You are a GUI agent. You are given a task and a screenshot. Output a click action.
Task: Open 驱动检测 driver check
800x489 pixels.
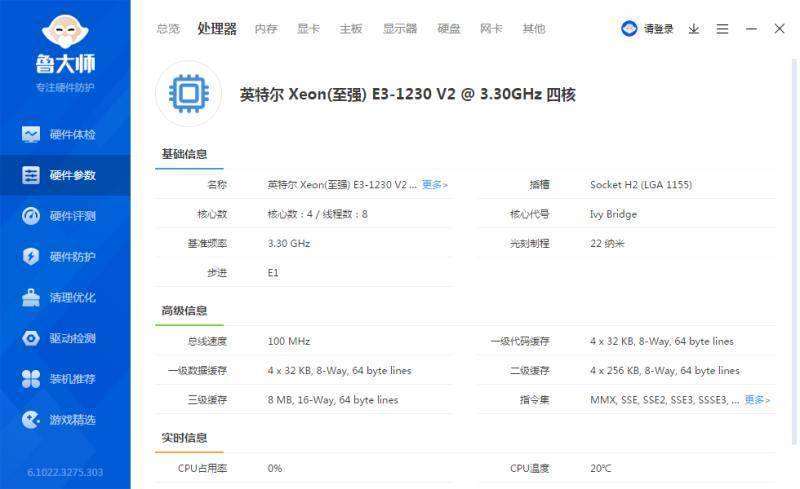pyautogui.click(x=65, y=338)
